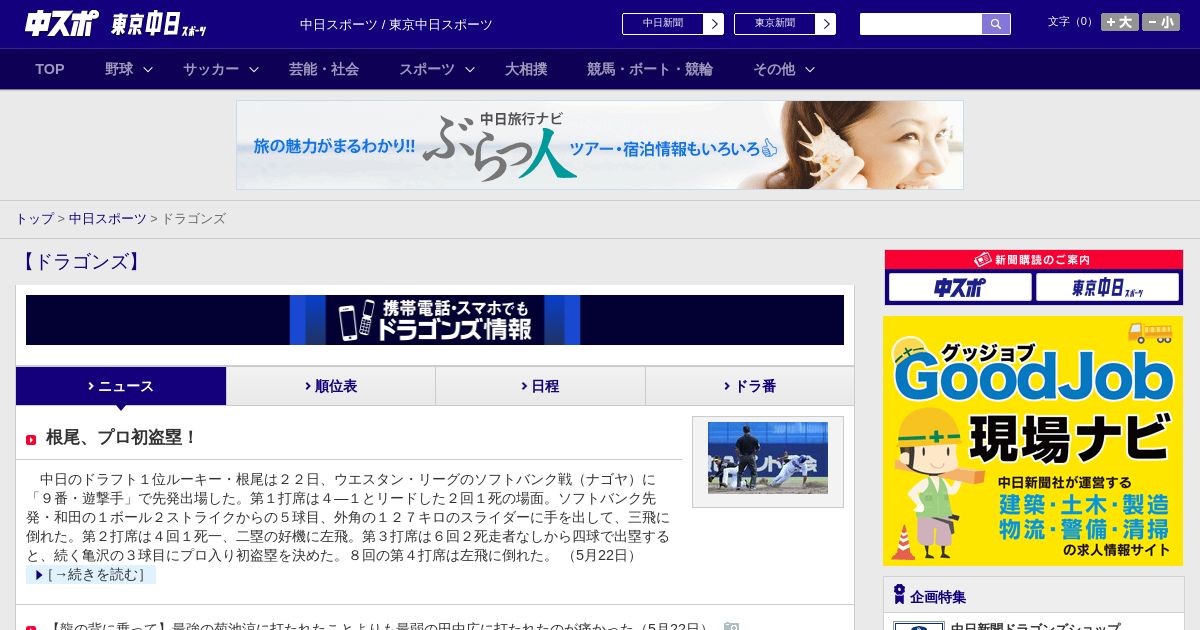This screenshot has height=630, width=1200.
Task: Increase font size with ＋大 button
Action: pyautogui.click(x=1120, y=22)
